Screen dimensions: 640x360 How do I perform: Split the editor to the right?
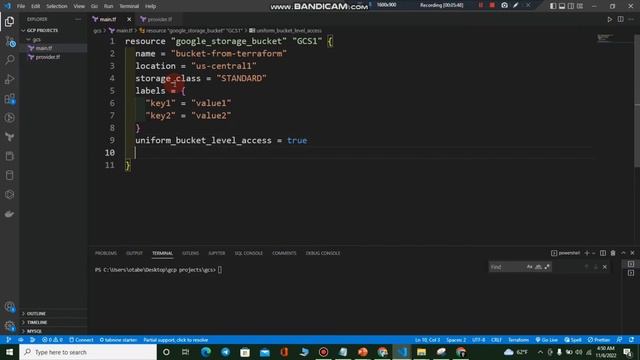pyautogui.click(x=620, y=19)
